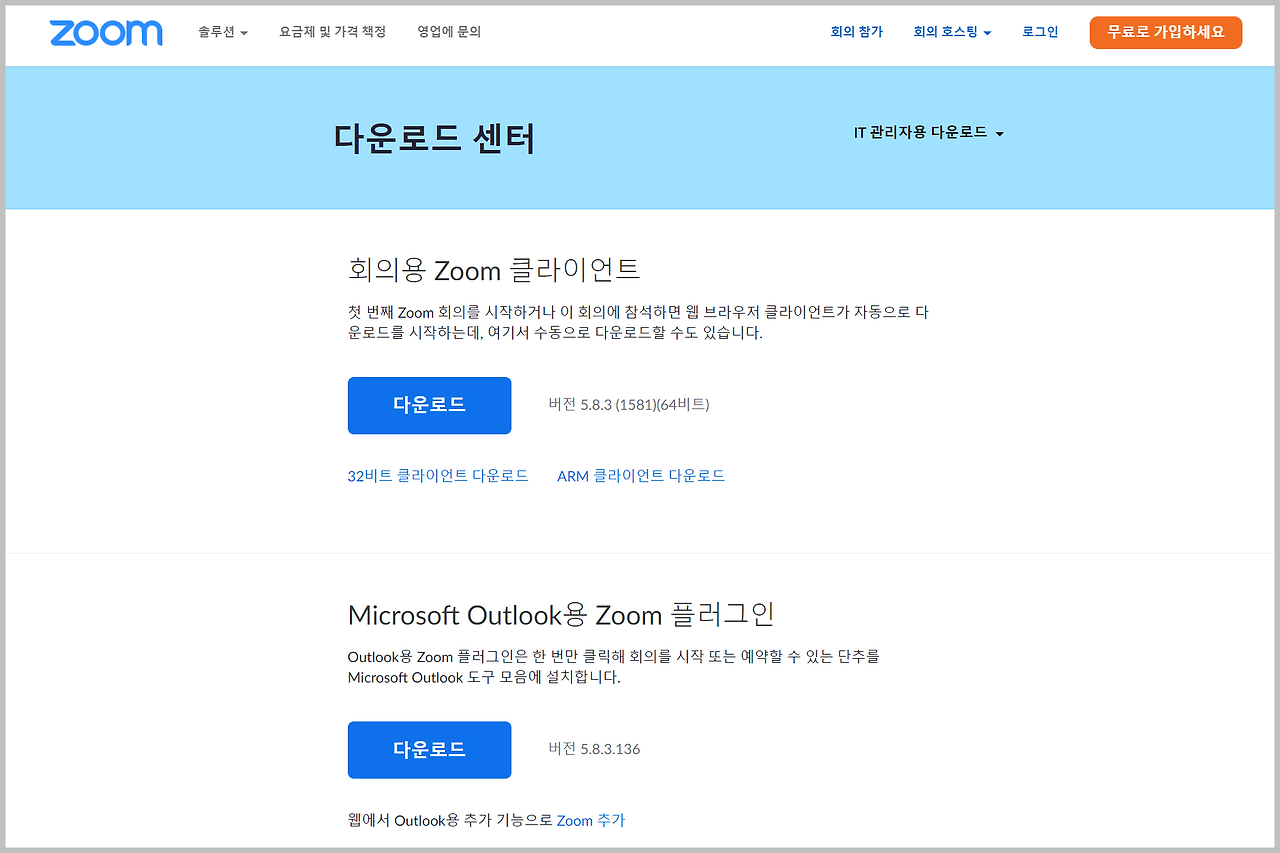The width and height of the screenshot is (1280, 853).
Task: Go to 영업에 문의 link
Action: point(449,32)
